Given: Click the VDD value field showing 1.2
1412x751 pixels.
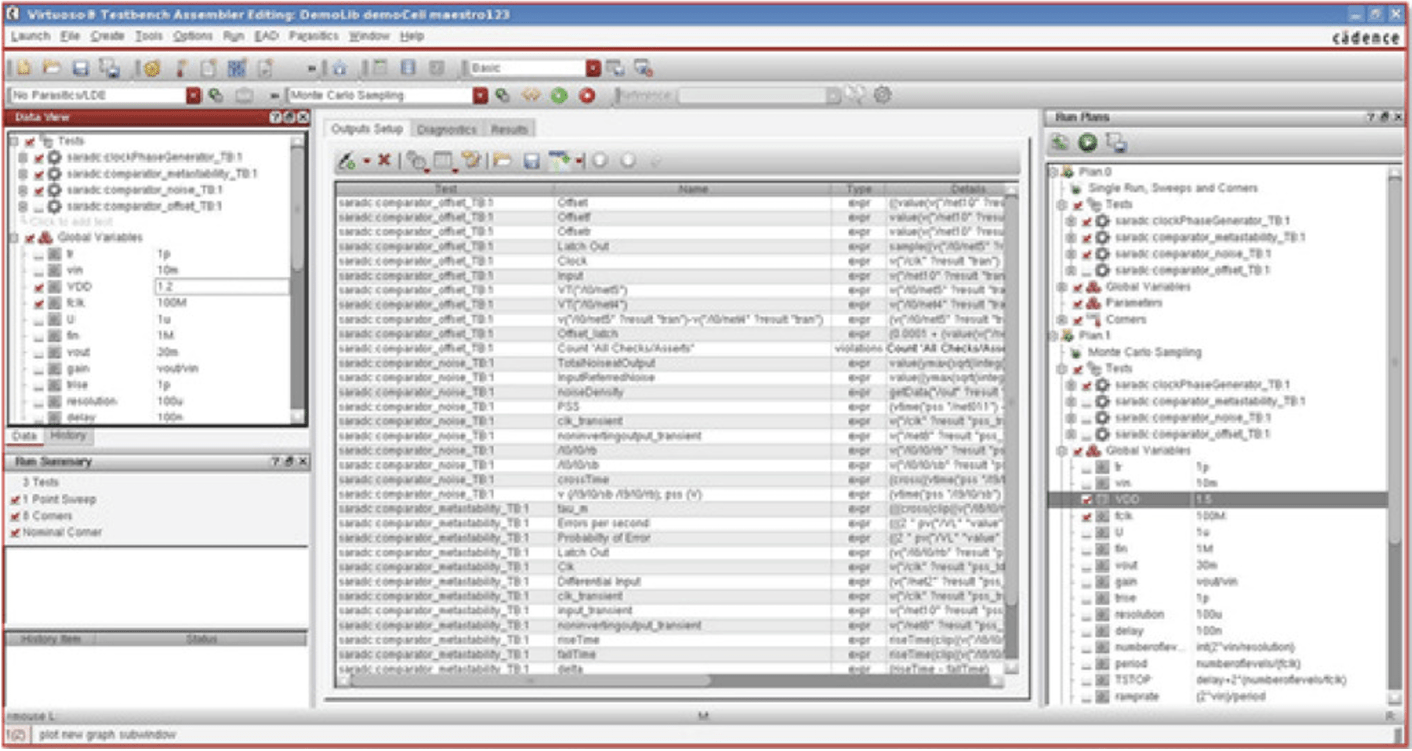Looking at the screenshot, I should point(221,287).
